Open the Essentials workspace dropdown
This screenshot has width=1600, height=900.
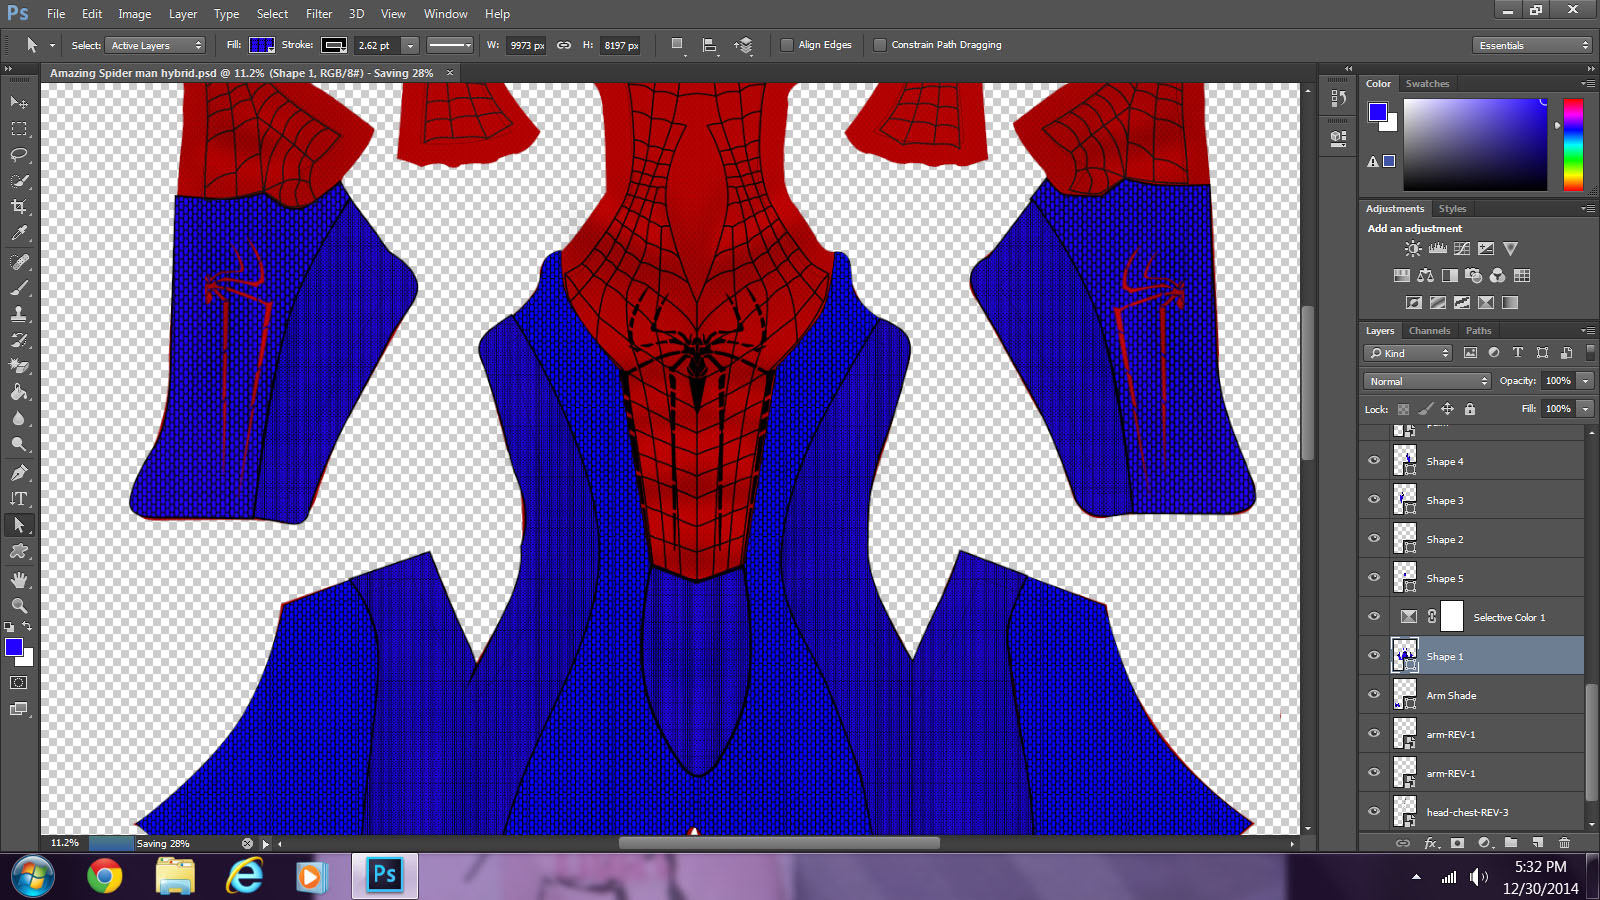tap(1531, 45)
